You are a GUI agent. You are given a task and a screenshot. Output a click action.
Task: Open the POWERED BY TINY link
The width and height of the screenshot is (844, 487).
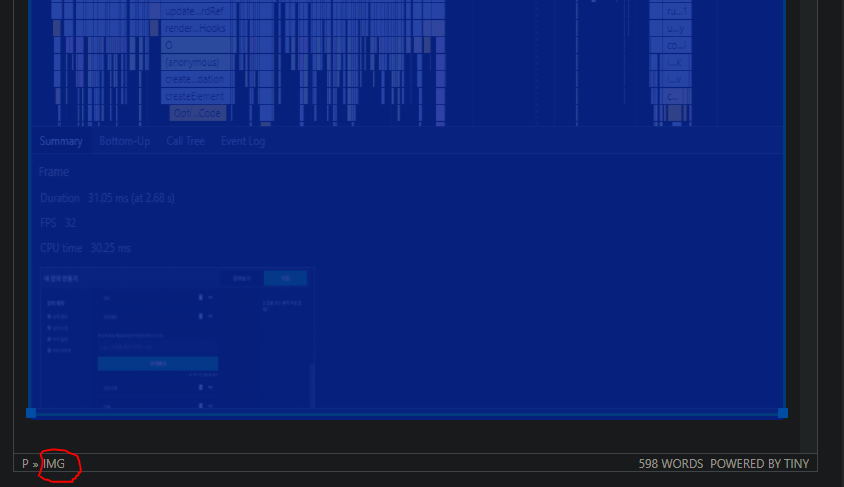tap(759, 464)
